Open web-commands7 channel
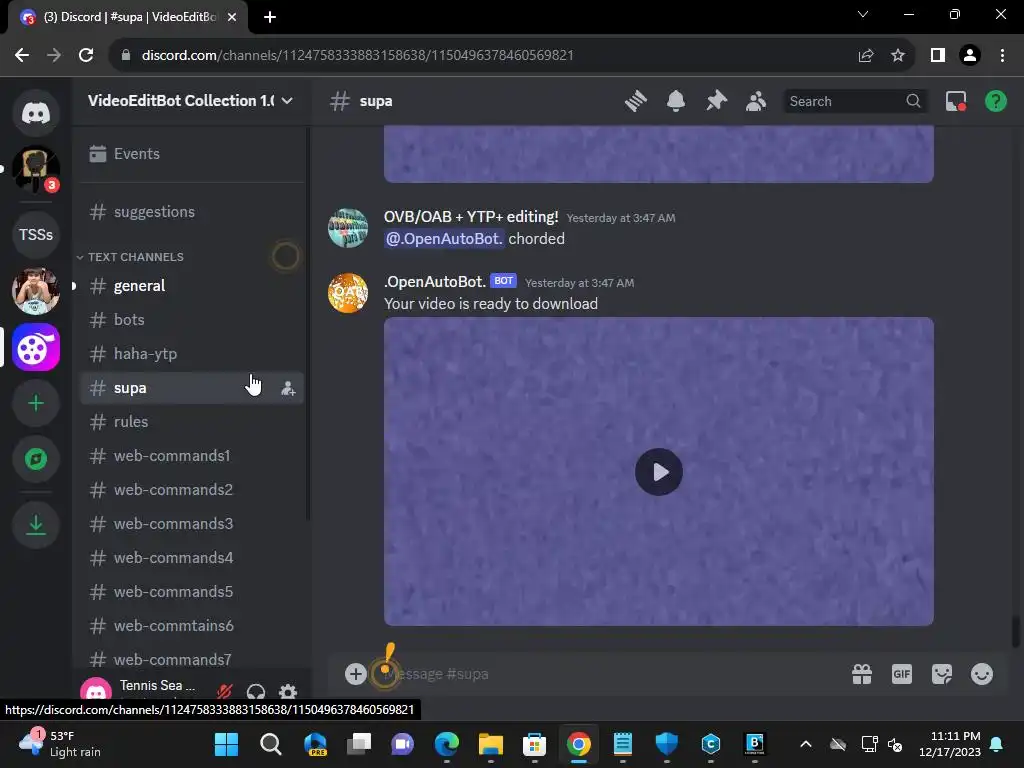The width and height of the screenshot is (1024, 768). (x=192, y=659)
